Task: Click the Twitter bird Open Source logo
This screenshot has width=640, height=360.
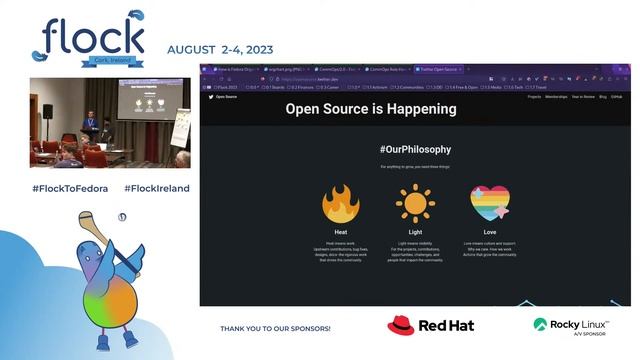Action: click(x=222, y=97)
